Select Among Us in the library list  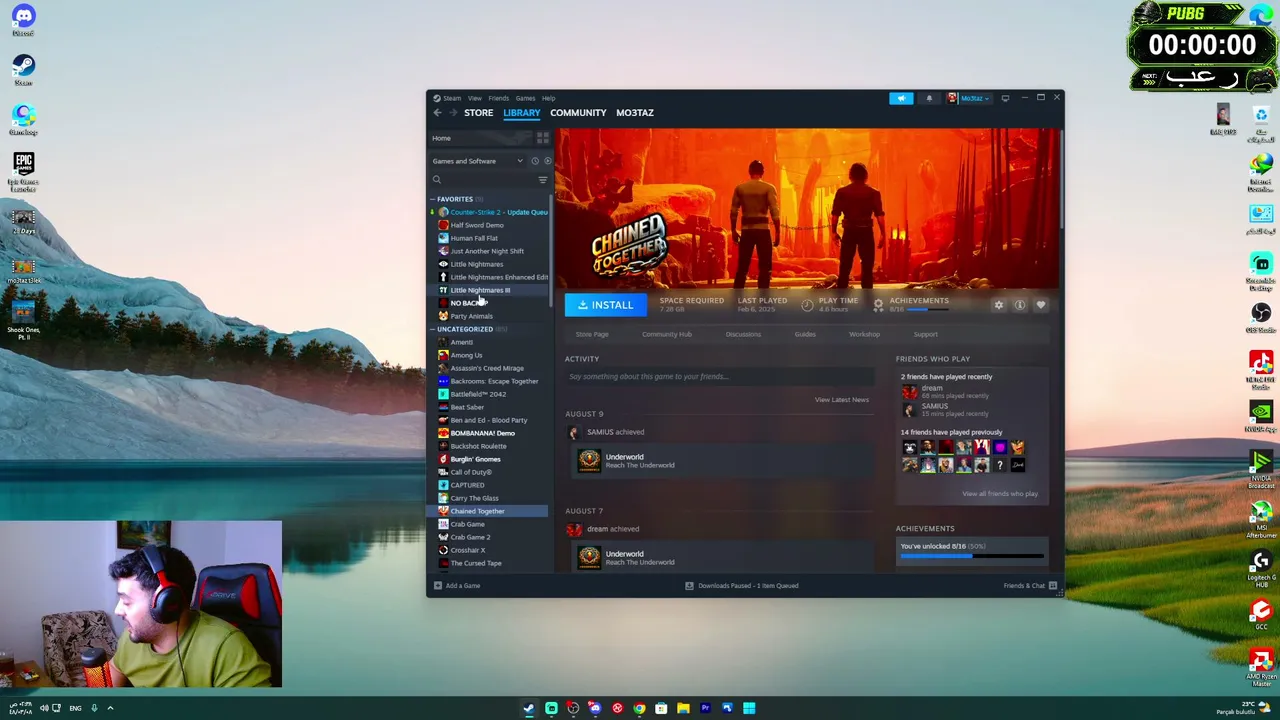click(493, 355)
